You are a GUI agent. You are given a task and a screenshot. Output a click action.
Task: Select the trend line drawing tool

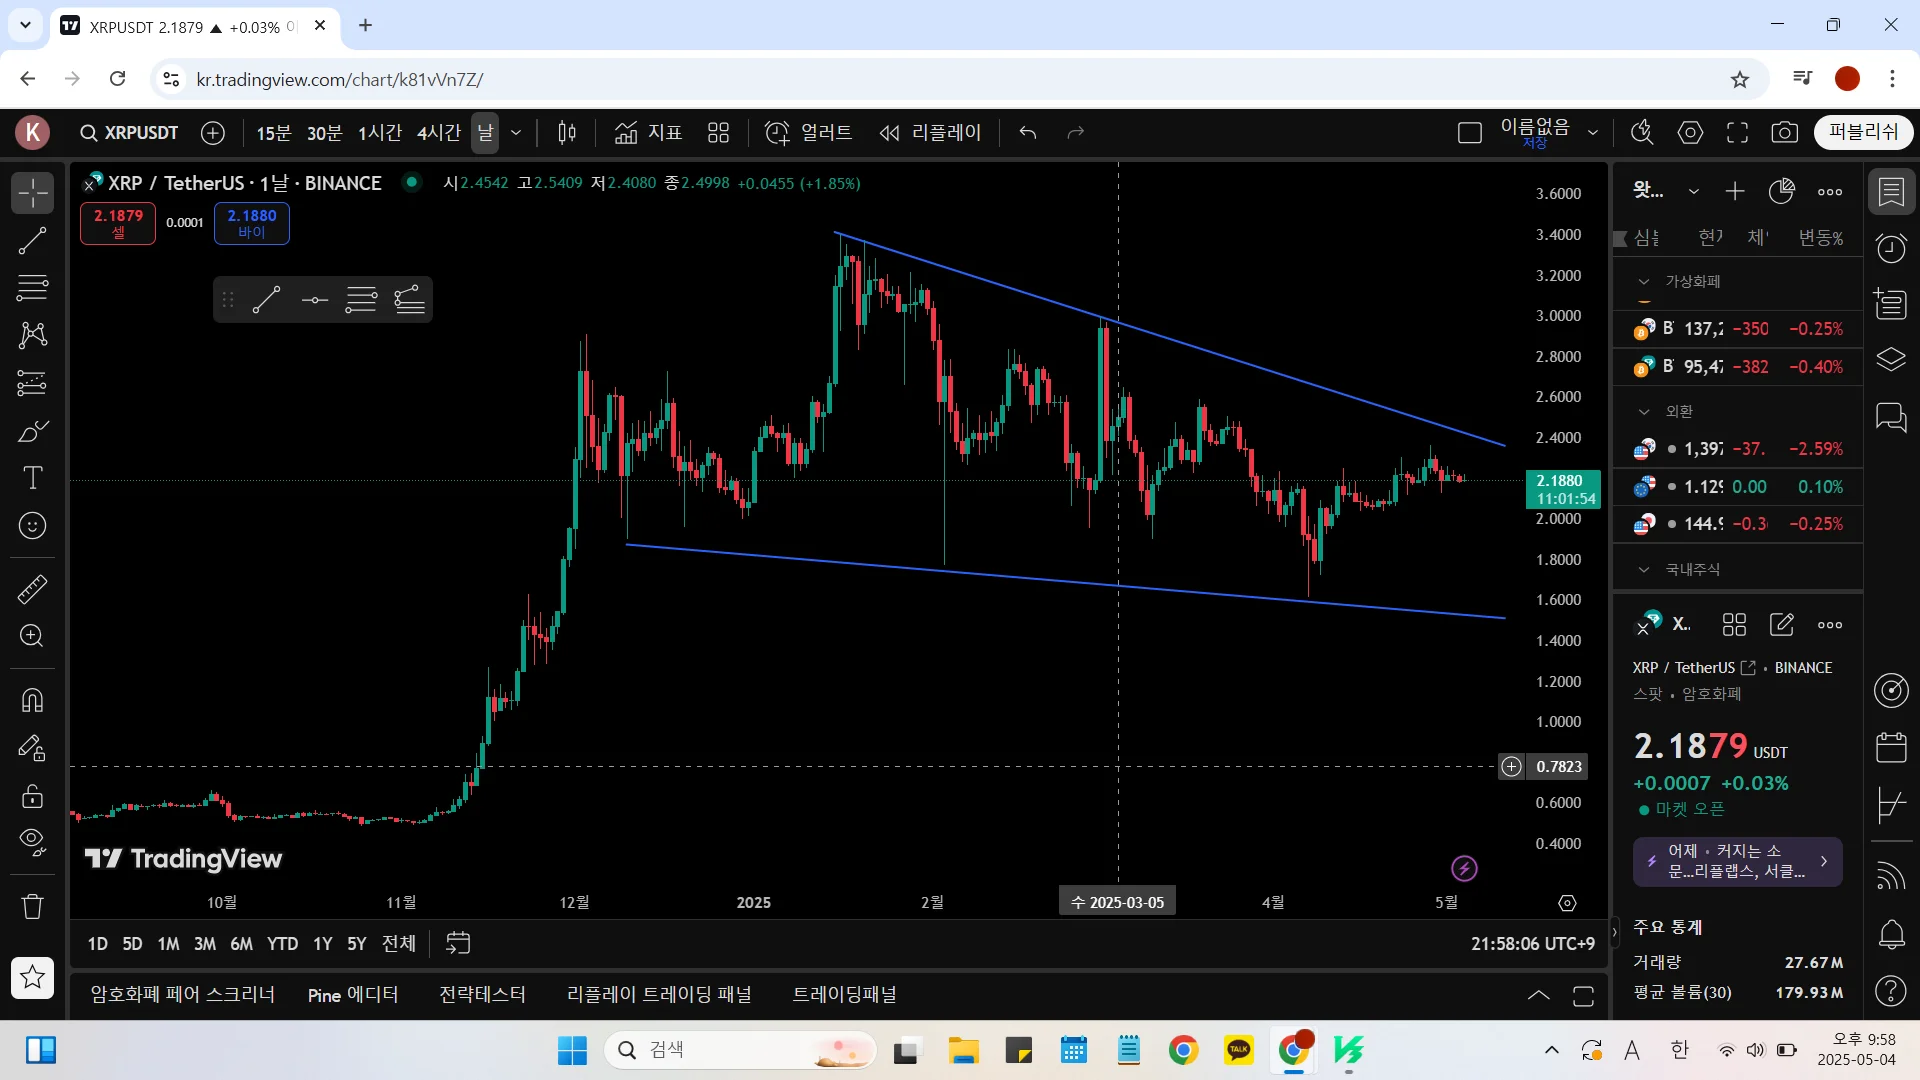pyautogui.click(x=32, y=240)
